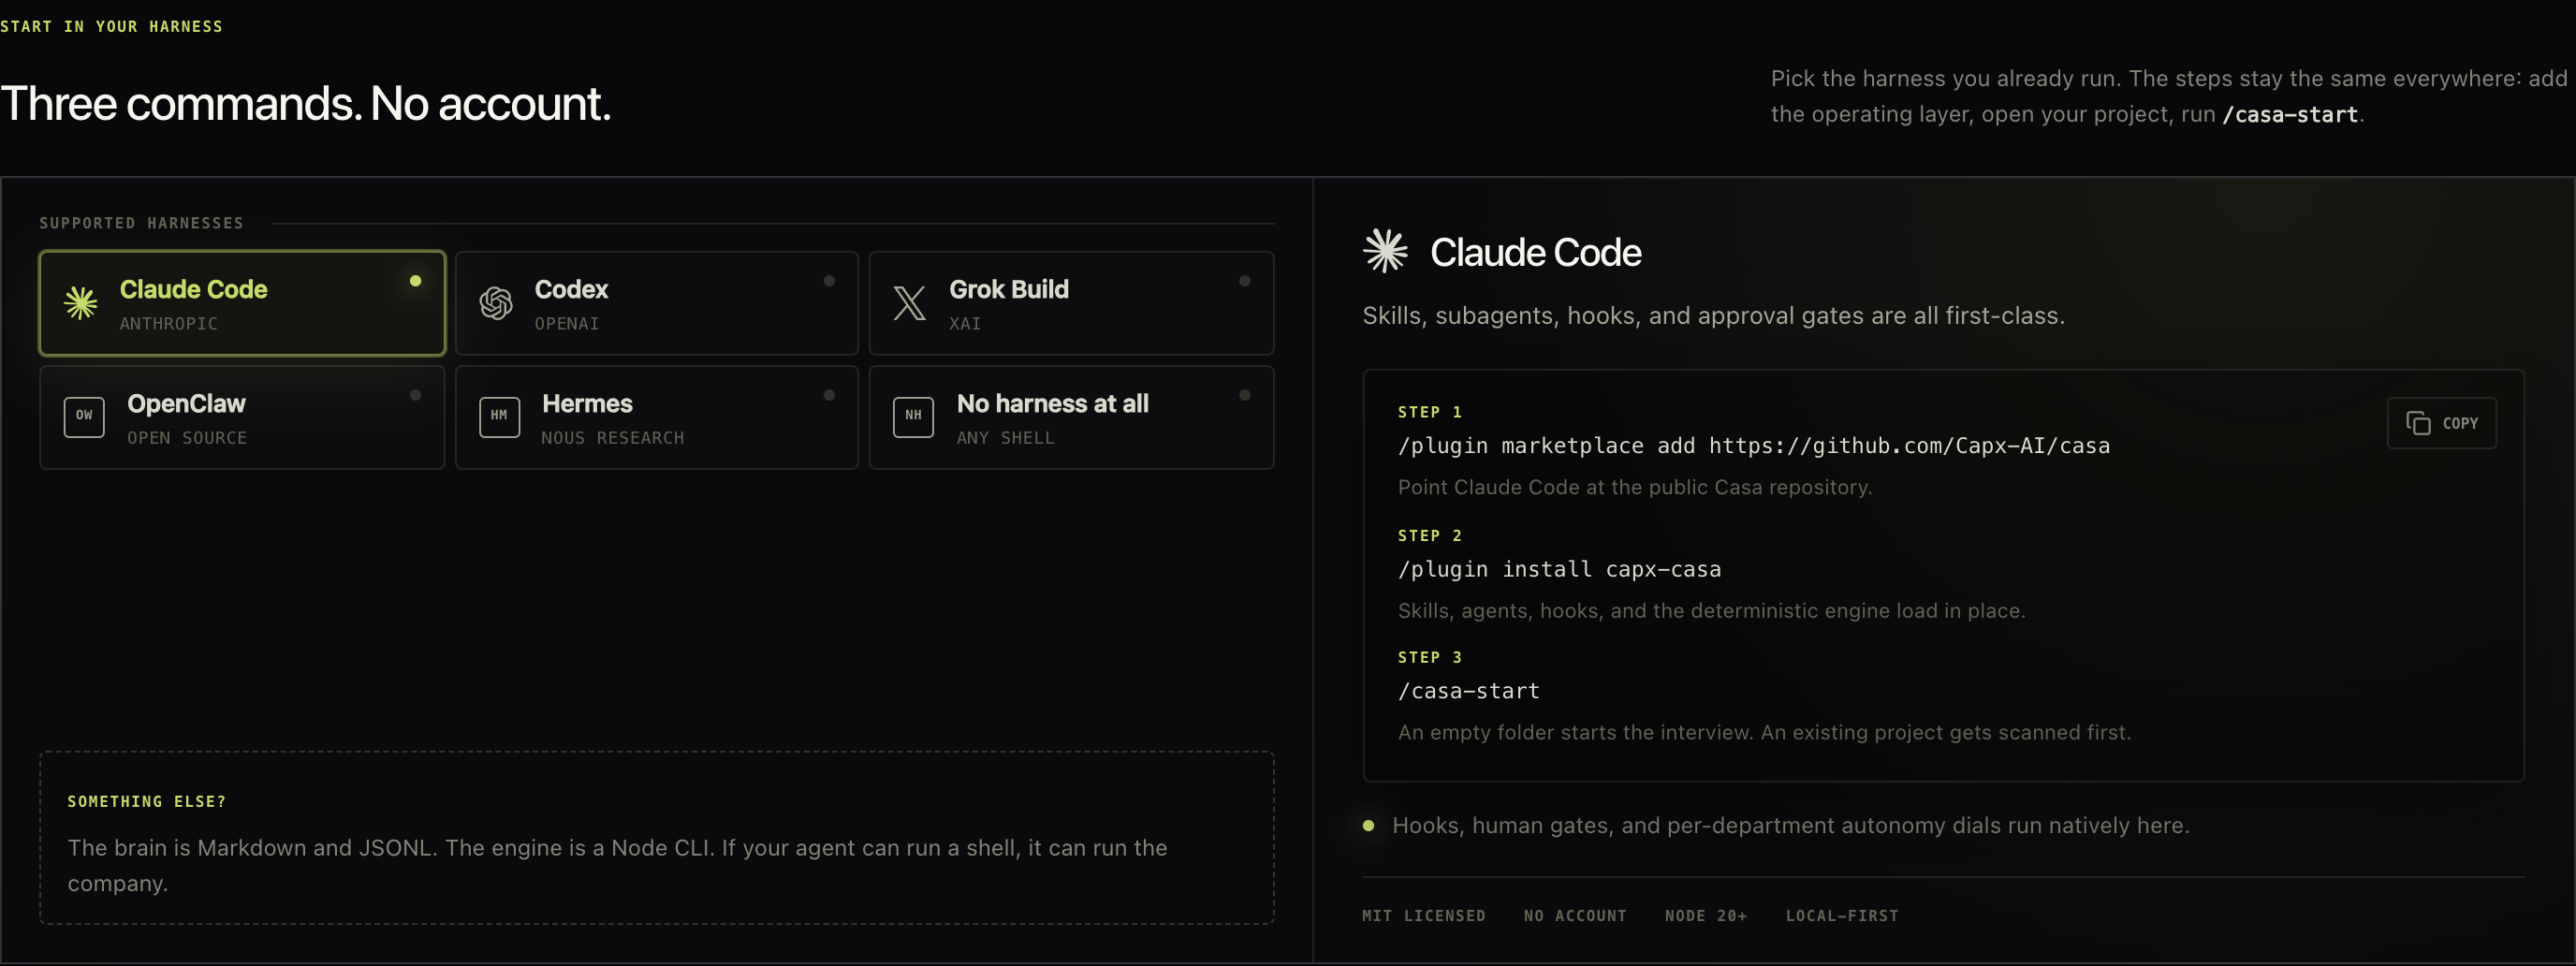Click 'An empty folder starts the interview' text
Viewport: 2576px width, 966px height.
[x=1765, y=733]
